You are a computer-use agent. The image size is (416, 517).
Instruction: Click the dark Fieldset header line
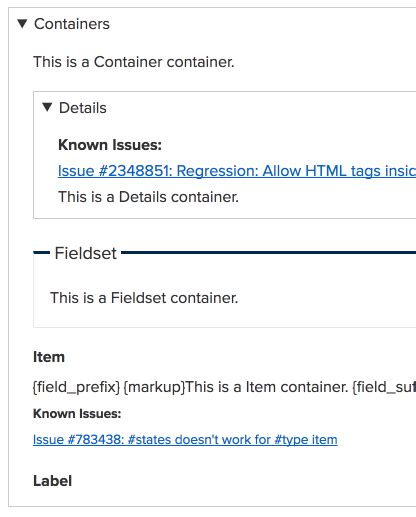[x=269, y=253]
